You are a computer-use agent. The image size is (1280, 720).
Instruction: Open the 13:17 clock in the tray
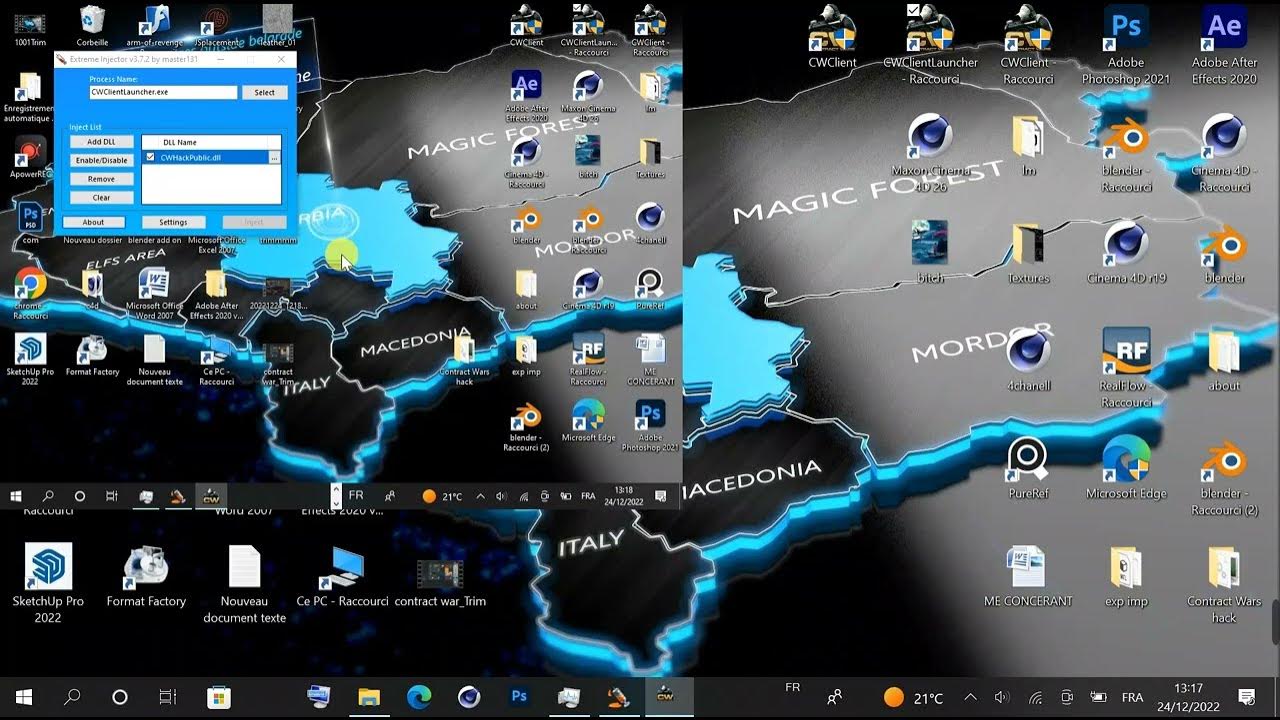[1188, 697]
